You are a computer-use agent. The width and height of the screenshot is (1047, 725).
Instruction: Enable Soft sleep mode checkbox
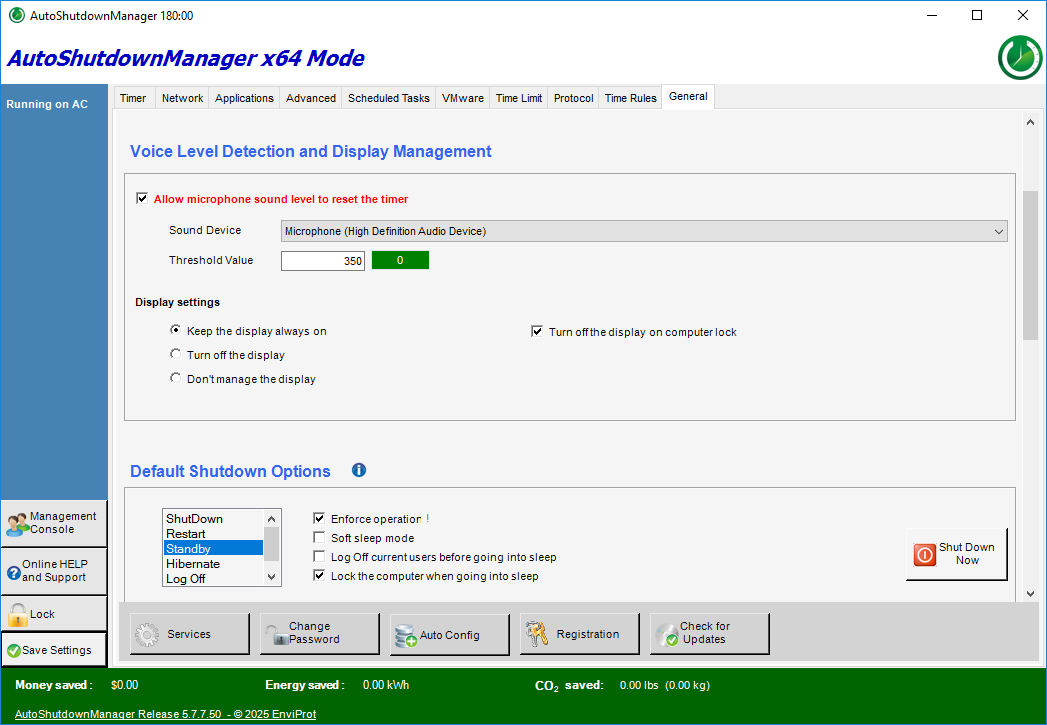(319, 538)
